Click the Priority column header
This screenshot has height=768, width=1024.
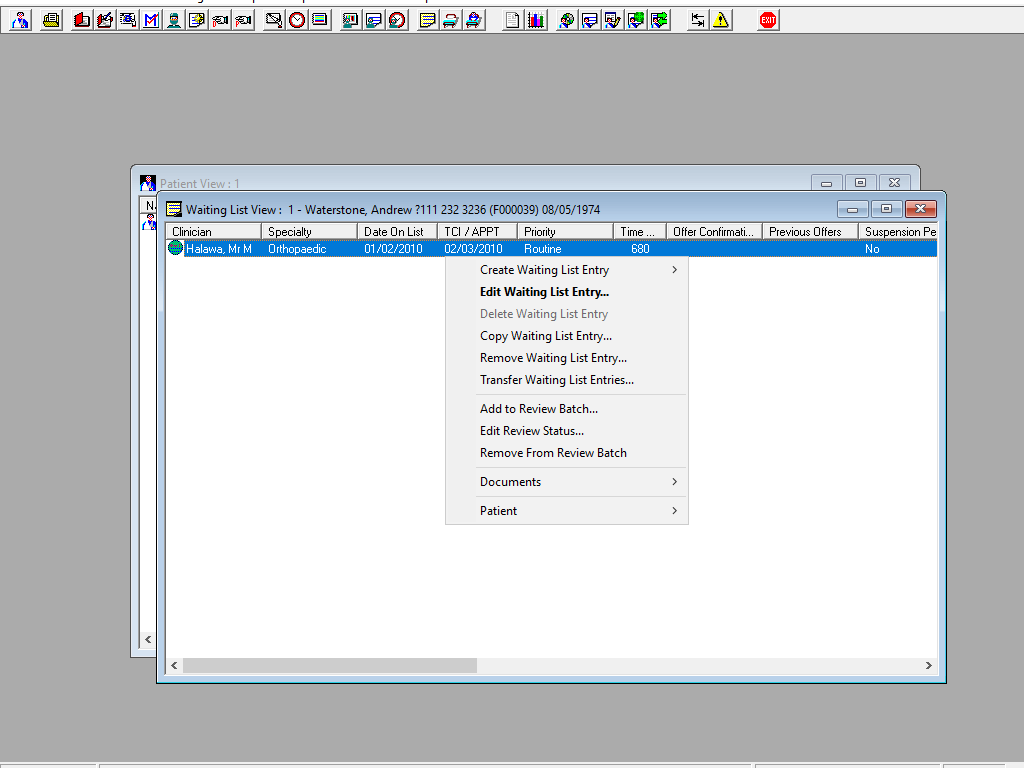coord(565,232)
